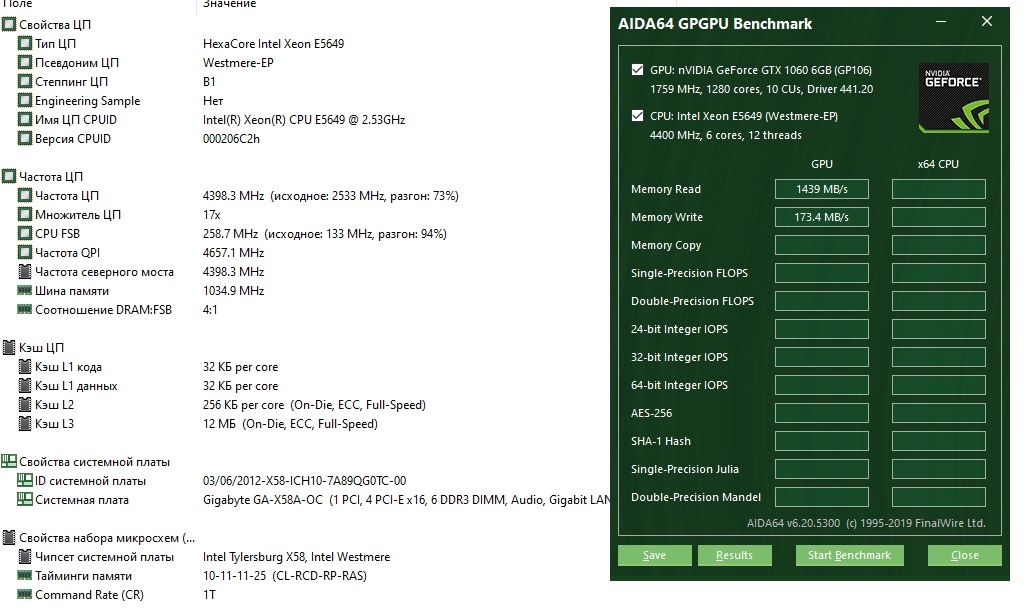The height and width of the screenshot is (615, 1035).
Task: Click the icon beside Частота QPI
Action: pyautogui.click(x=24, y=252)
